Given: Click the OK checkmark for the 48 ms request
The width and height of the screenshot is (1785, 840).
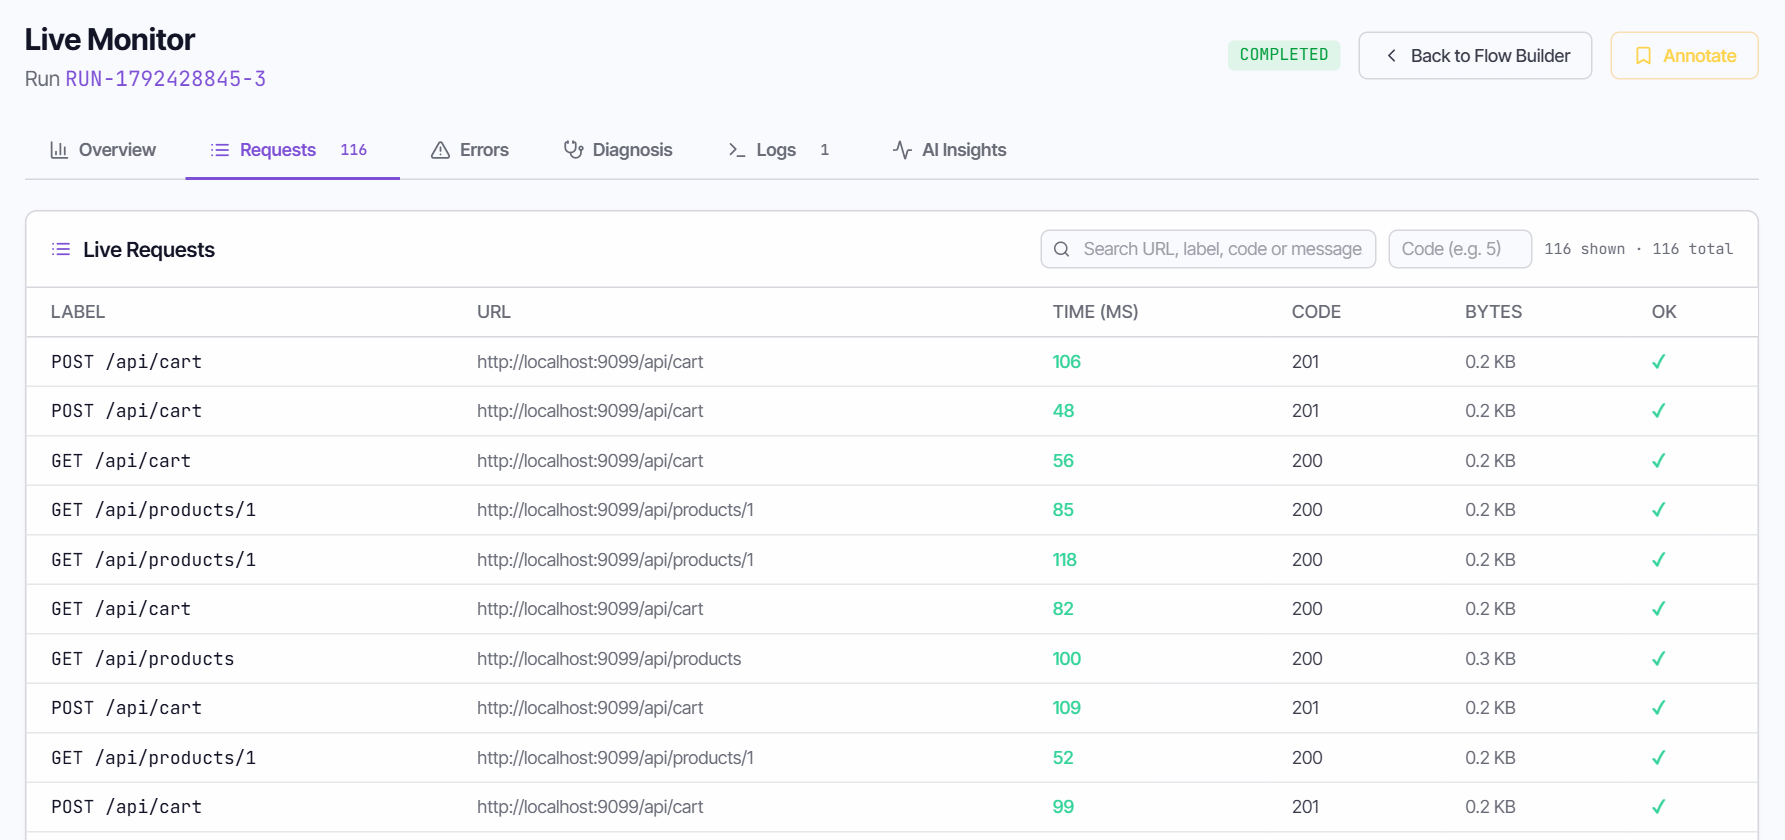Looking at the screenshot, I should point(1658,411).
